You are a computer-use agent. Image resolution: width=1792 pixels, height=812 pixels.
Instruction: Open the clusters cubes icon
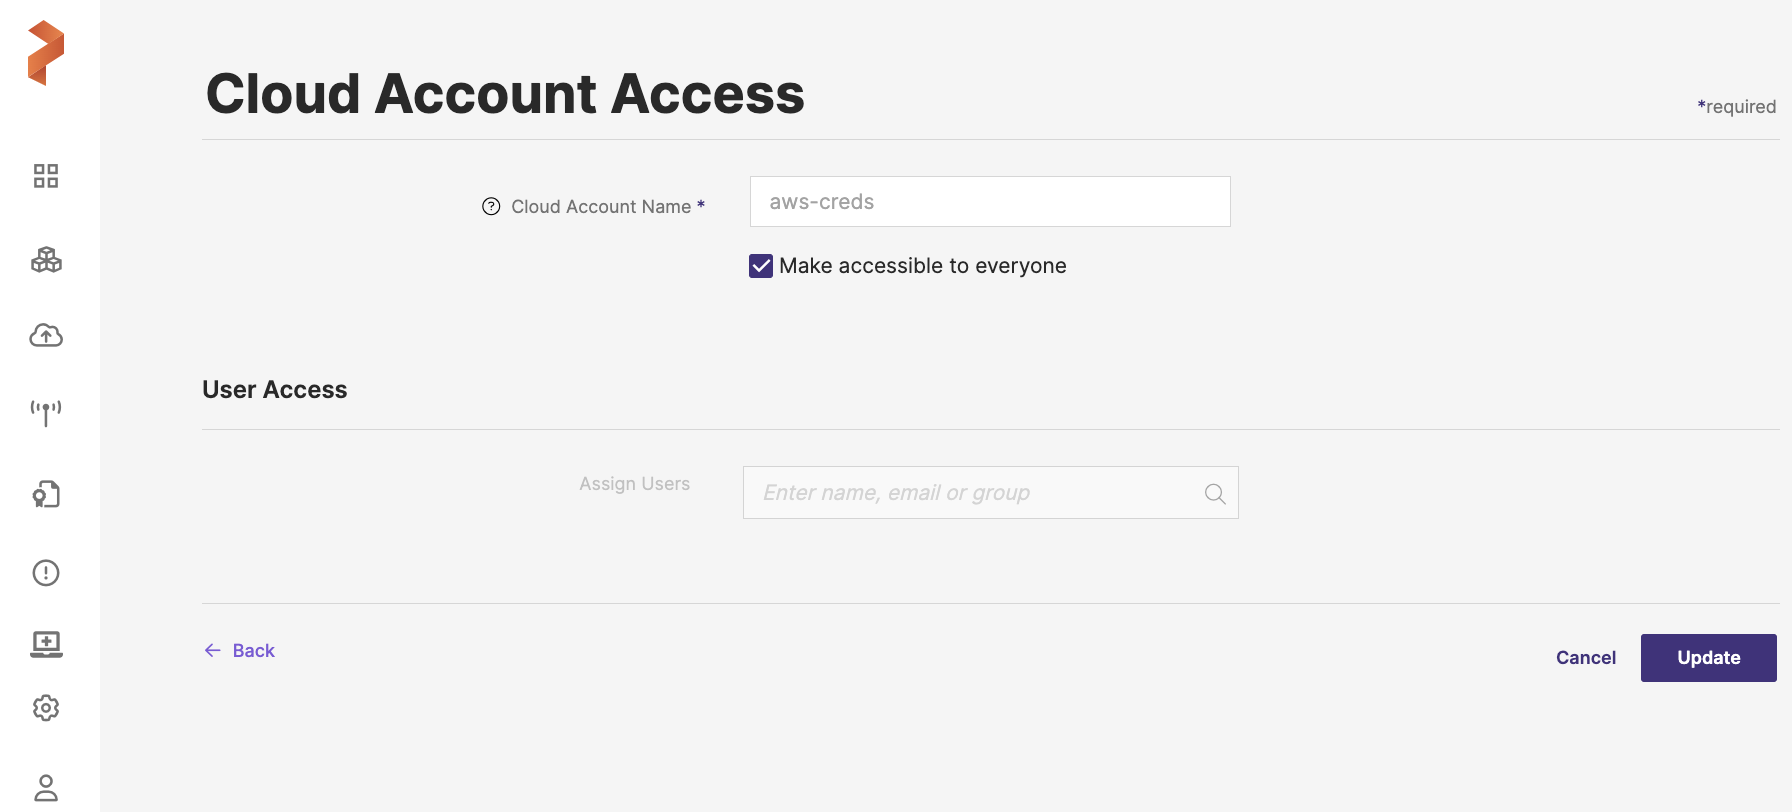tap(46, 260)
